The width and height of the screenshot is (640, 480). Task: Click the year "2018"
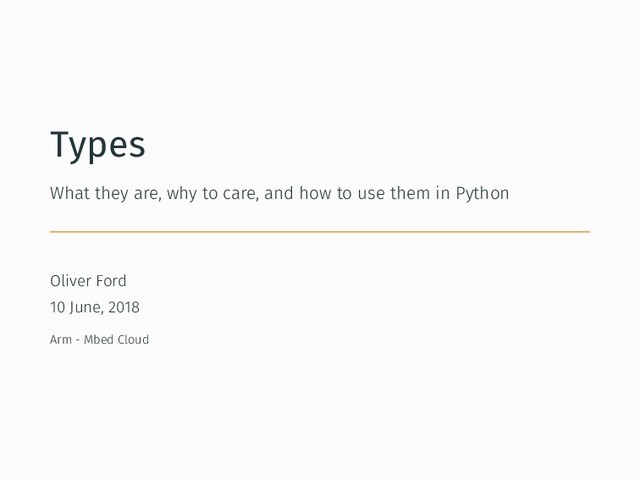pos(124,307)
